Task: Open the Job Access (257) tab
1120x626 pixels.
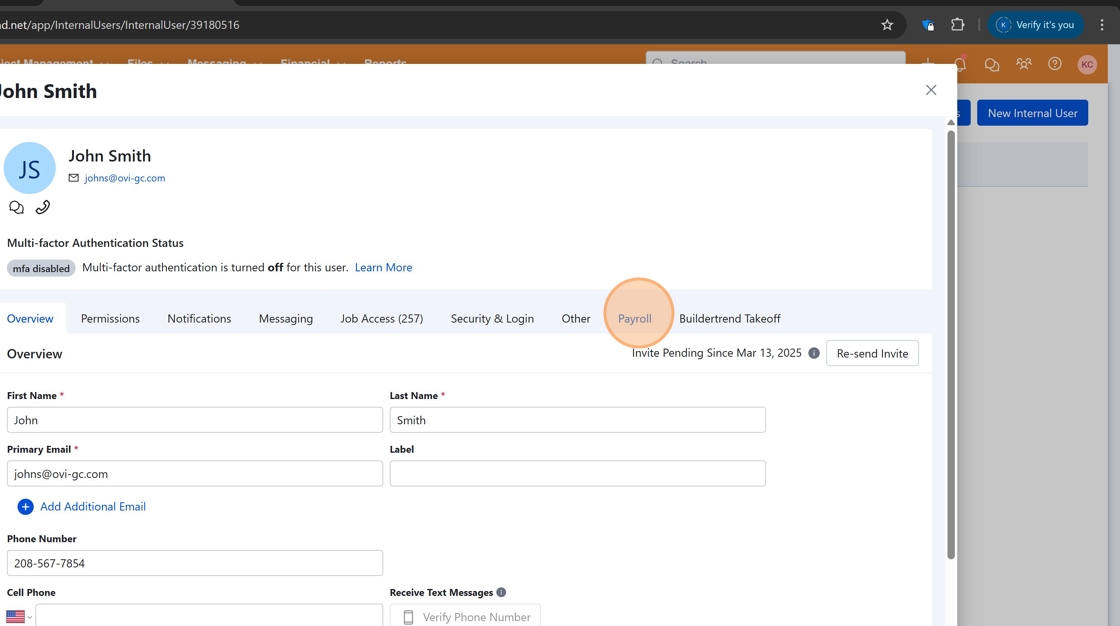Action: tap(381, 319)
